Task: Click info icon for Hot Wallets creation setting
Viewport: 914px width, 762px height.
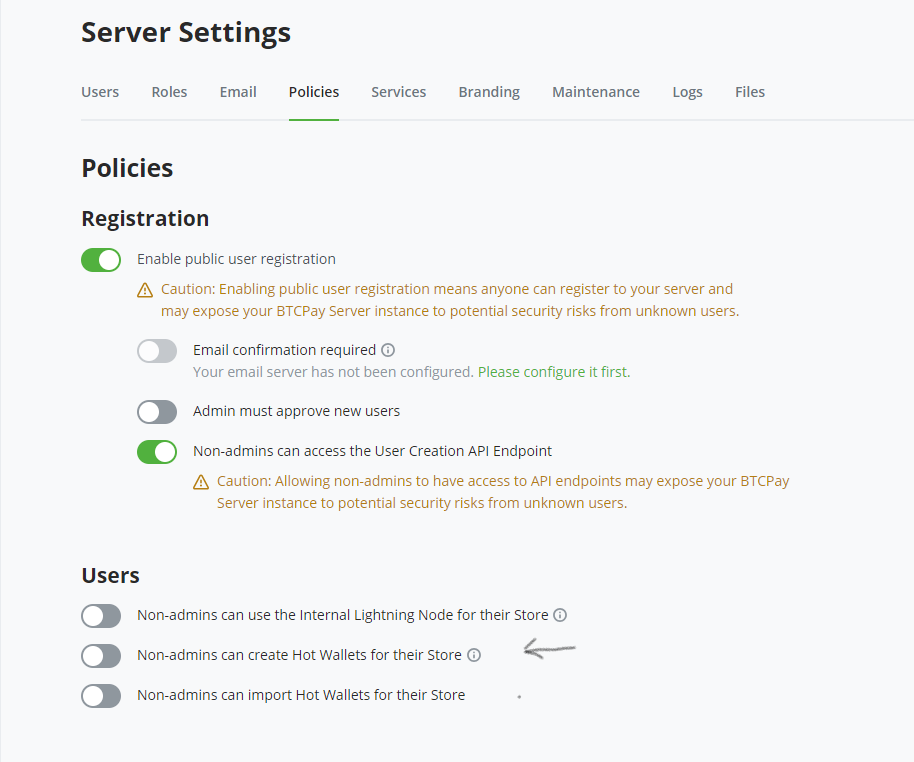Action: [x=473, y=655]
